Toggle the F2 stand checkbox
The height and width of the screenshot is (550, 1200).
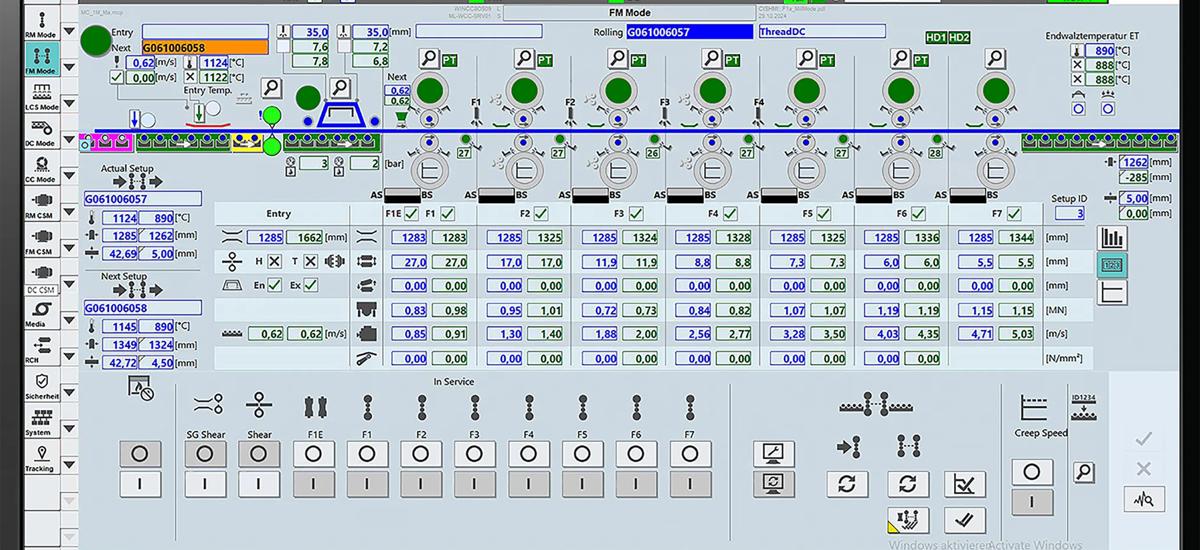point(541,213)
